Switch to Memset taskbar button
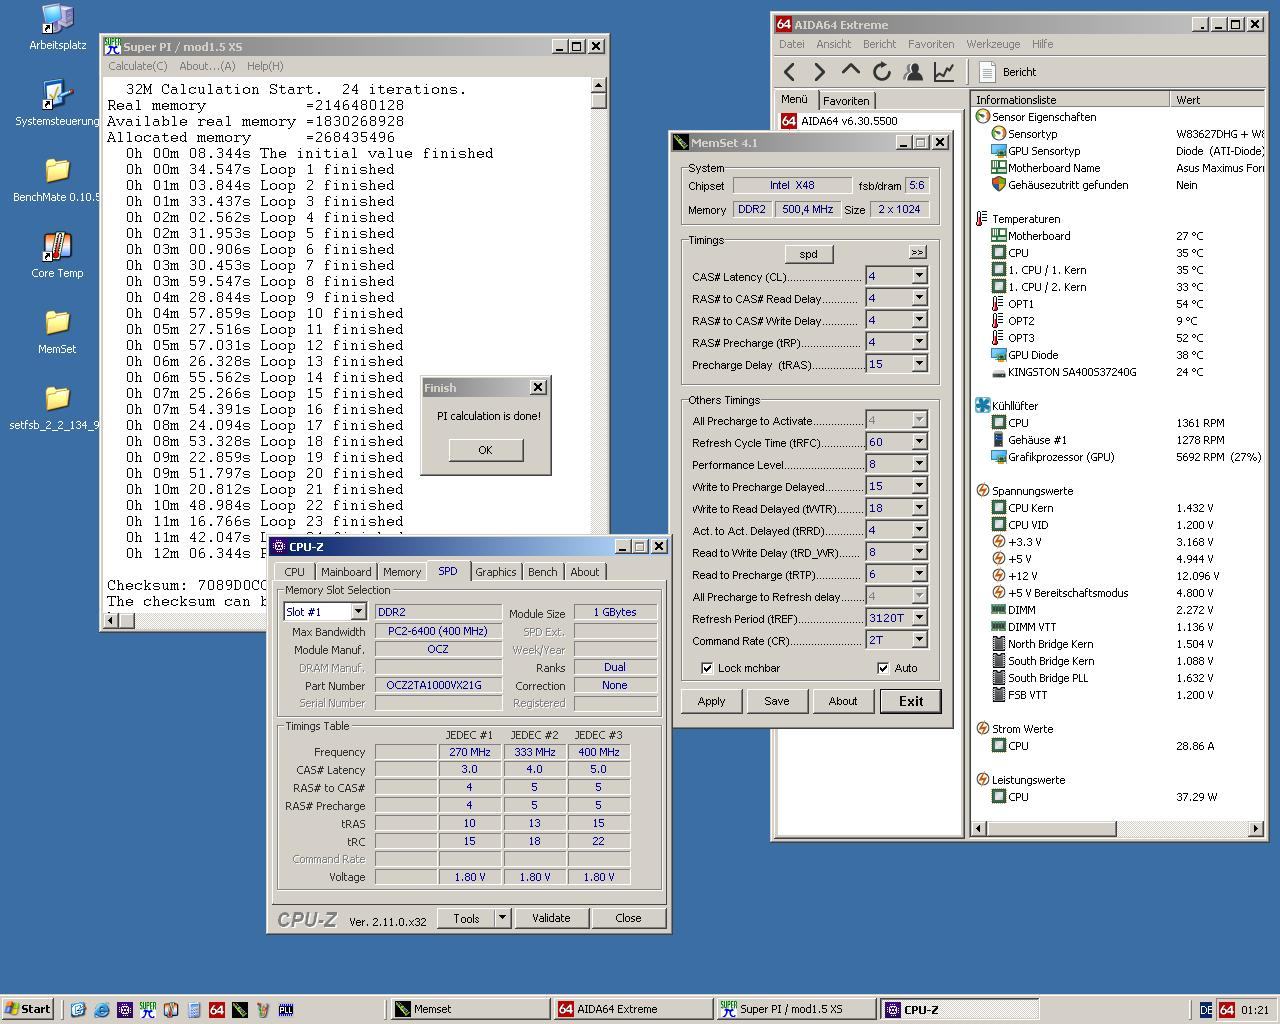Image resolution: width=1280 pixels, height=1024 pixels. click(x=470, y=1010)
